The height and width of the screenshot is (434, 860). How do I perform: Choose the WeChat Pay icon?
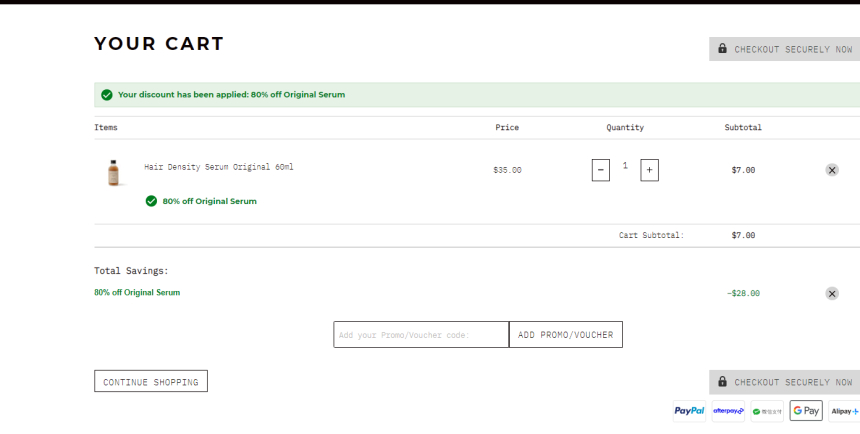tap(767, 411)
